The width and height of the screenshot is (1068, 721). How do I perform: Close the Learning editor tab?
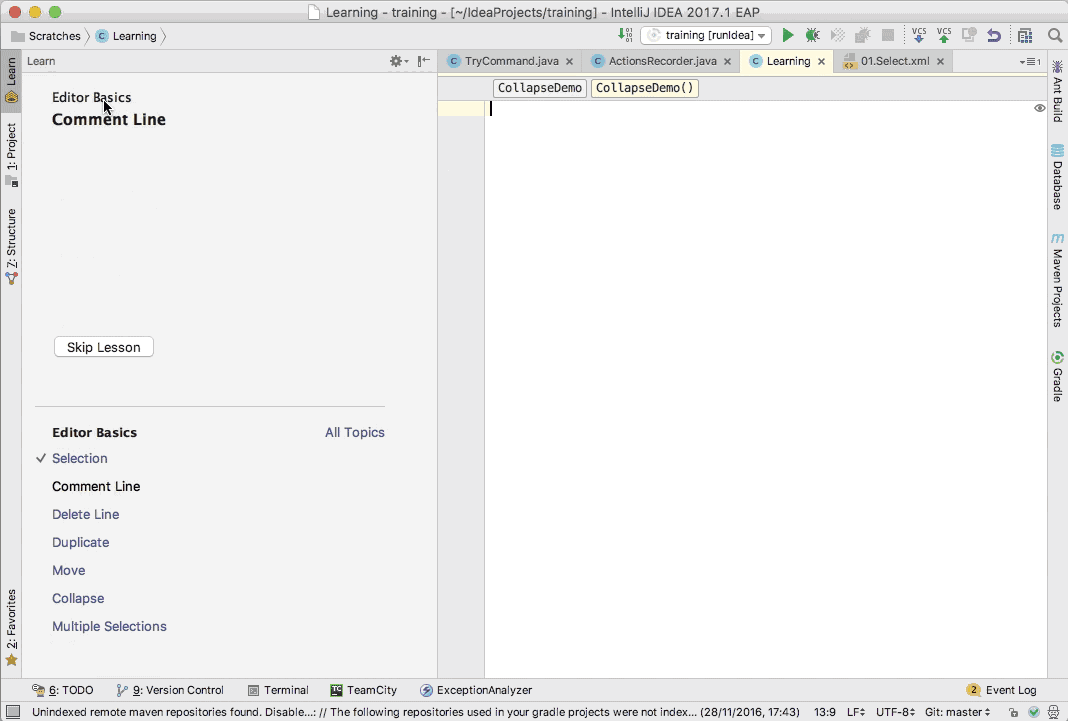click(x=821, y=61)
